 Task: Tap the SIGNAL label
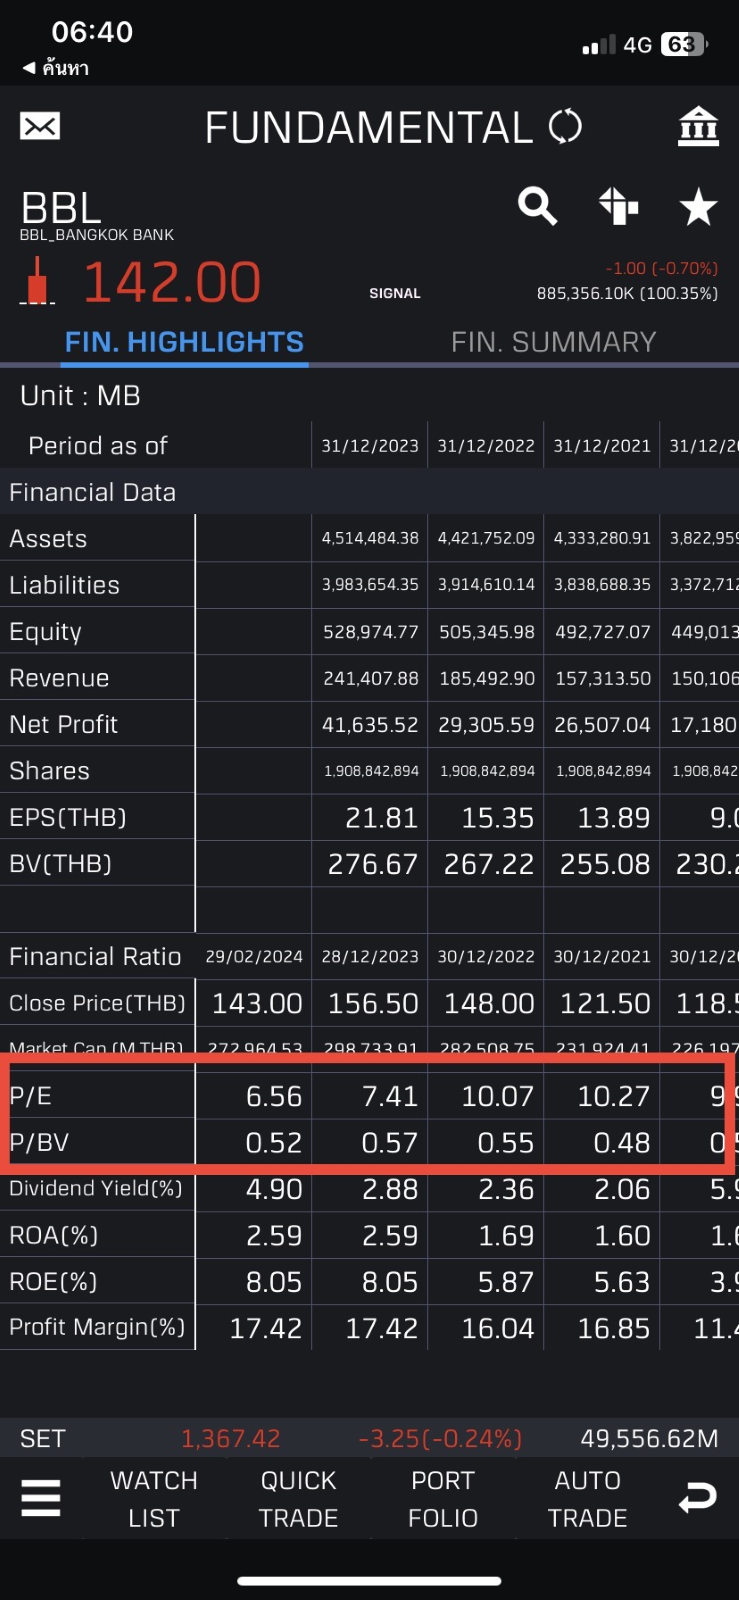coord(395,293)
